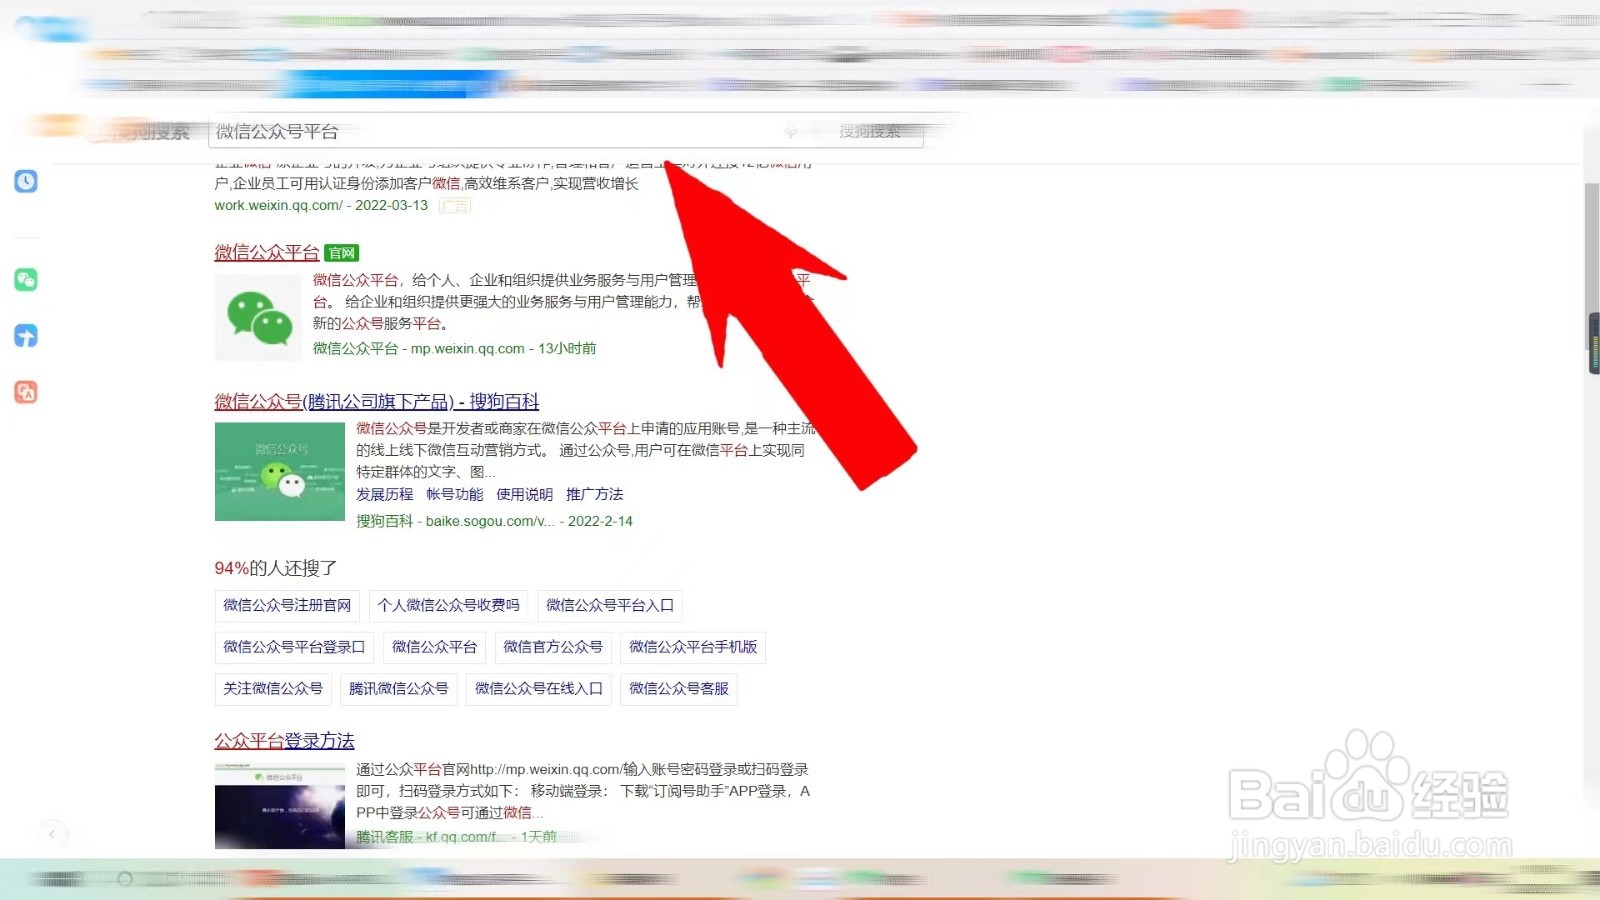This screenshot has height=900, width=1600.
Task: Select related search 个人微信公众号收费吗
Action: (448, 605)
